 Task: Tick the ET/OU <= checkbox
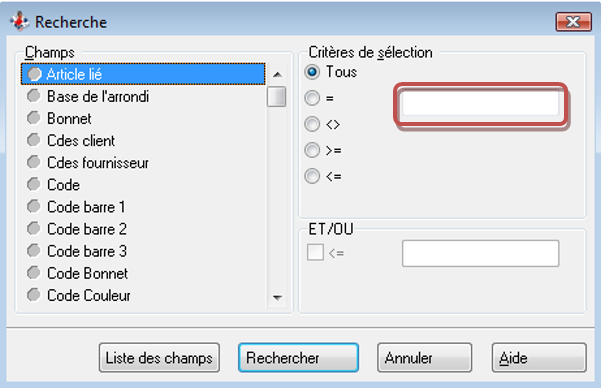coord(315,253)
